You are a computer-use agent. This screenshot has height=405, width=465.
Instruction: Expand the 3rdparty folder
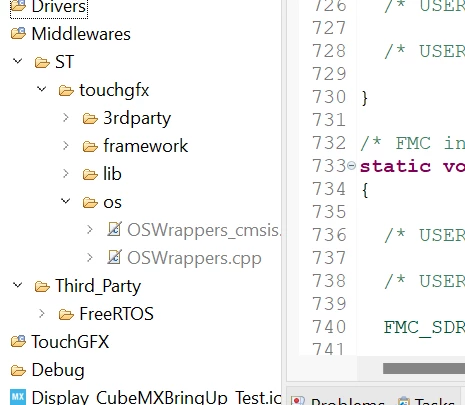(66, 117)
